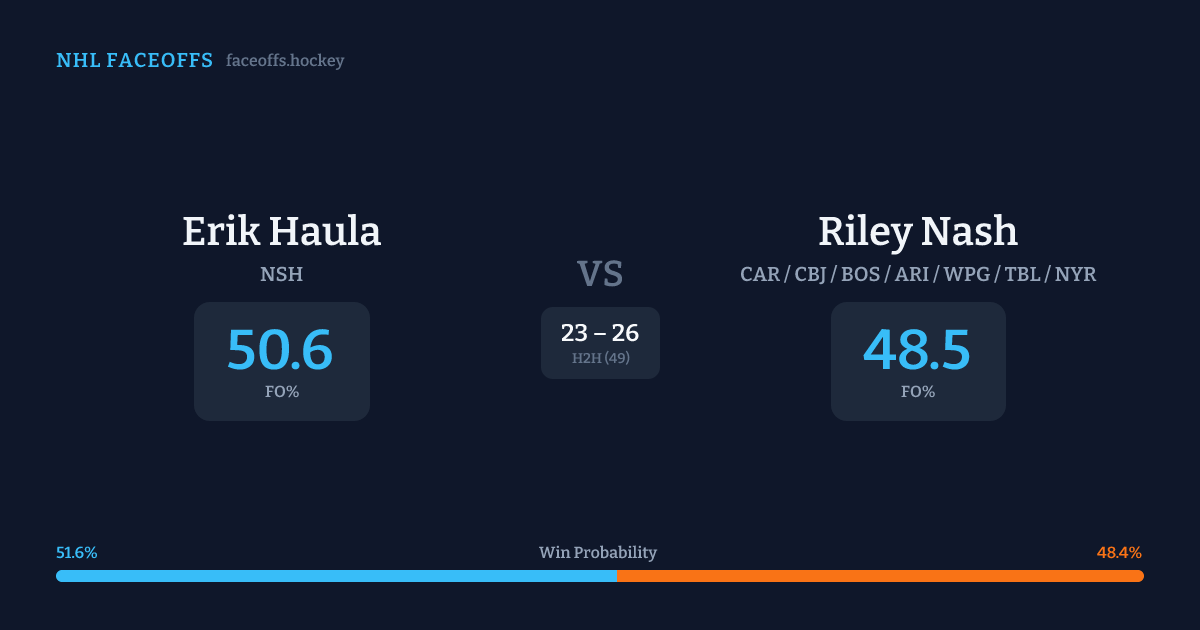This screenshot has width=1200, height=630.
Task: Select the Riley Nash player name
Action: point(918,231)
